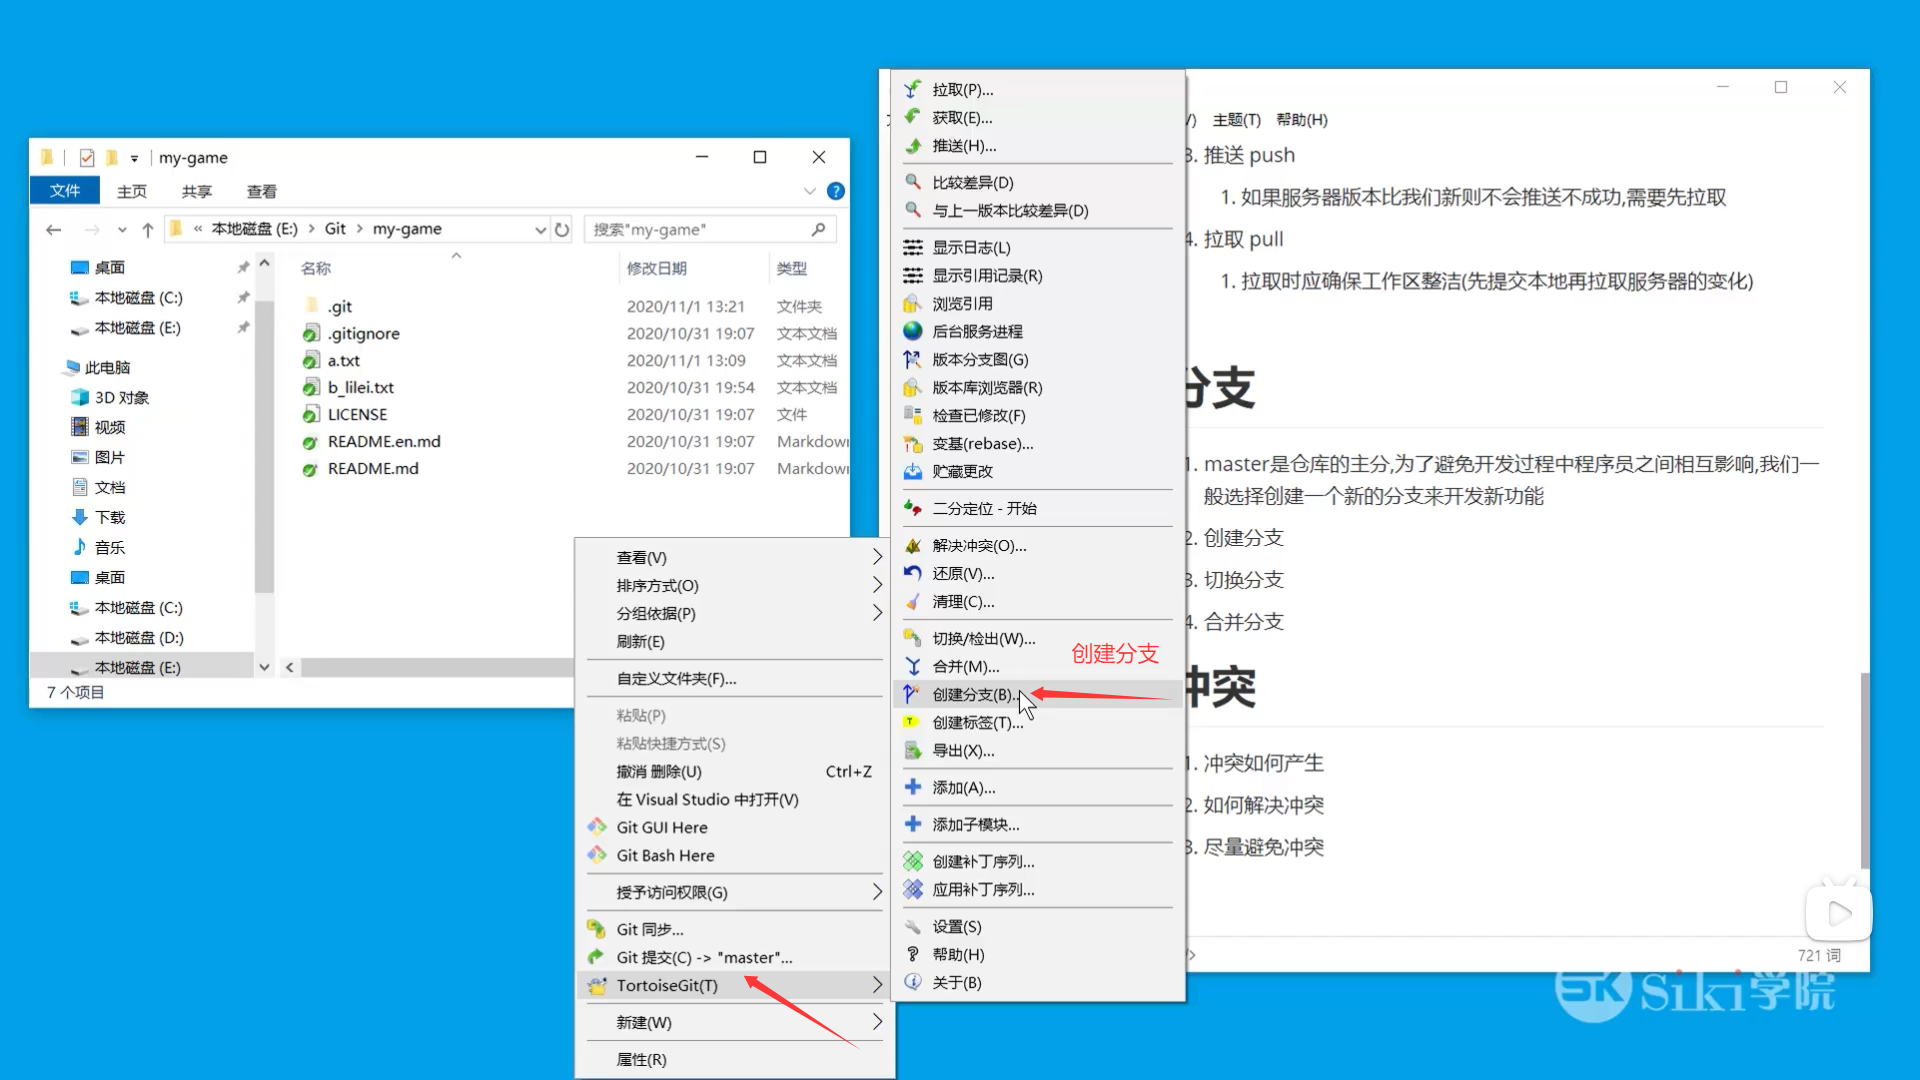
Task: Open TortoiseGit 设置 settings
Action: point(956,926)
